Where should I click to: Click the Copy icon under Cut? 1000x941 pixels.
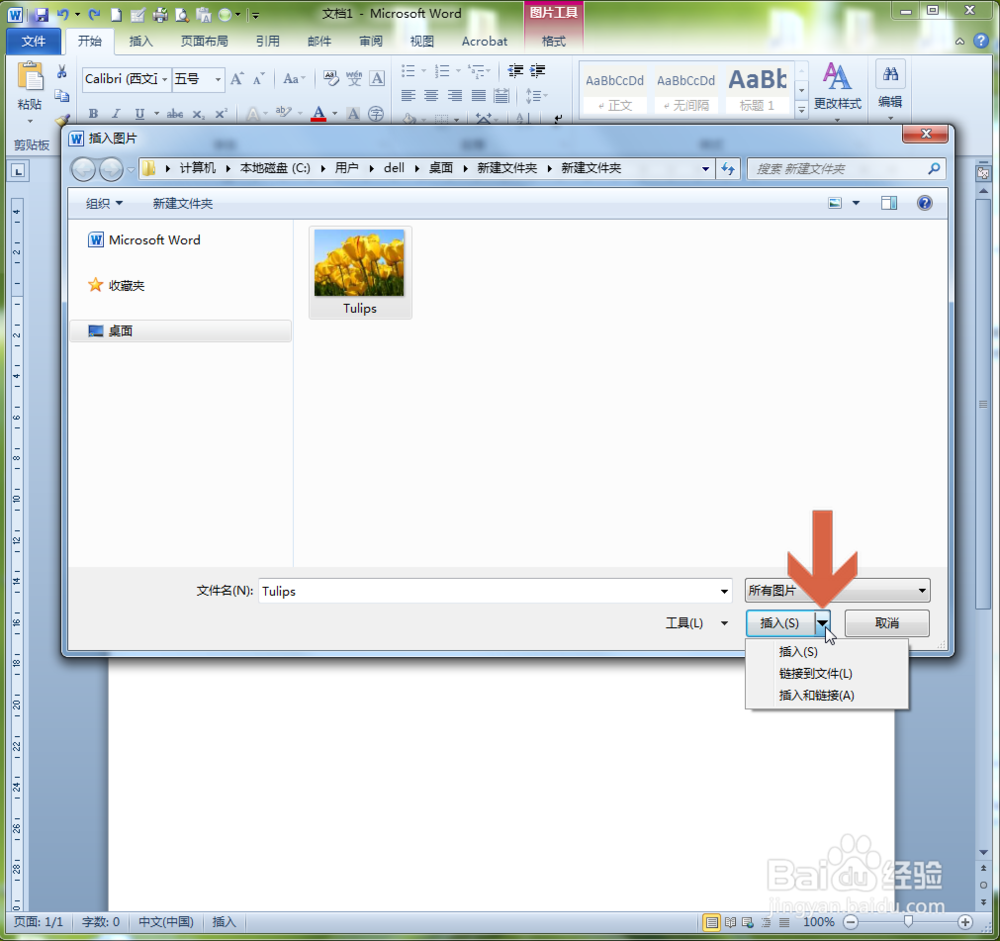(61, 96)
